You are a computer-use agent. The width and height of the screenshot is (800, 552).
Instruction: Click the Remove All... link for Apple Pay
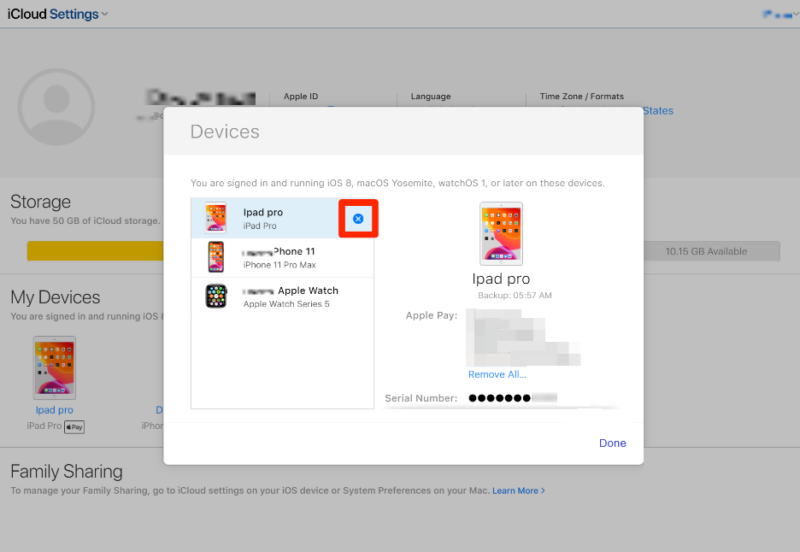(497, 375)
